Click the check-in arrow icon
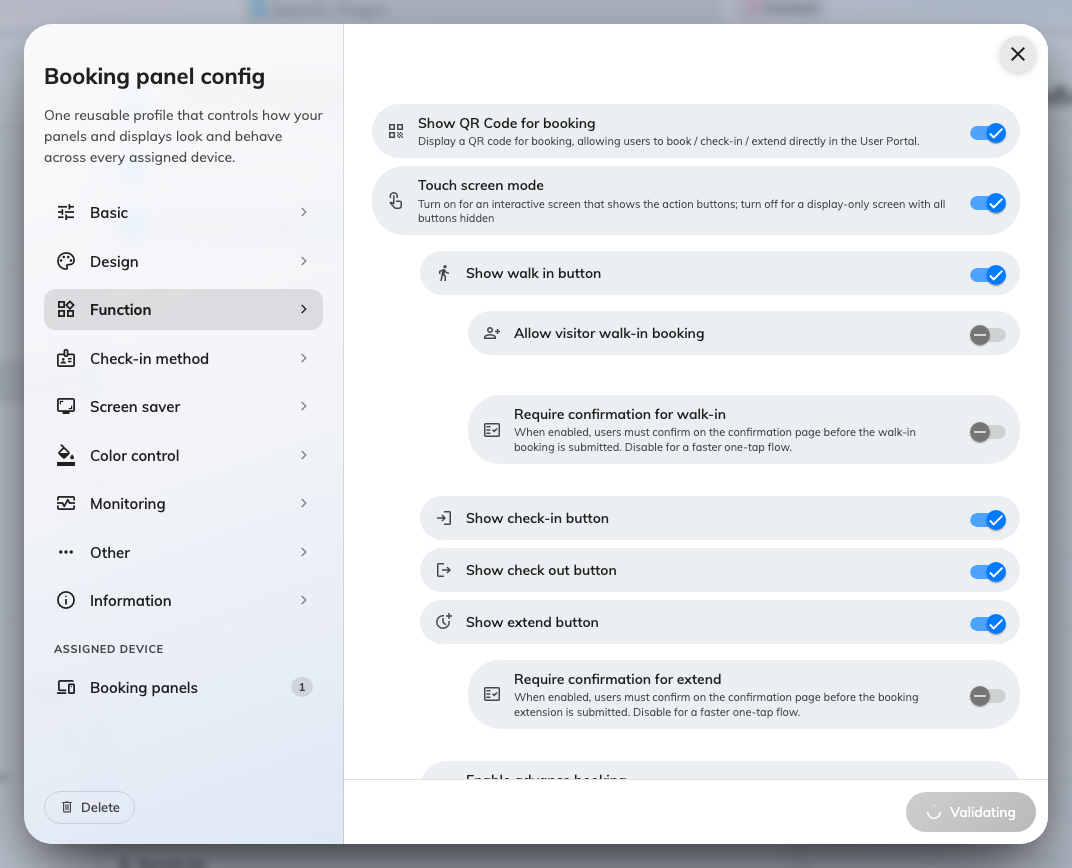The height and width of the screenshot is (868, 1072). pos(444,518)
